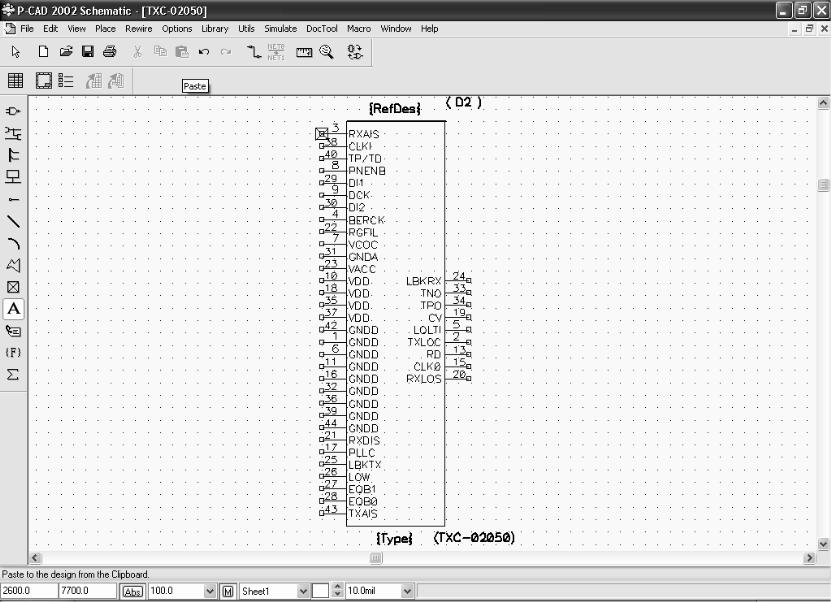Print the schematic

[110, 51]
